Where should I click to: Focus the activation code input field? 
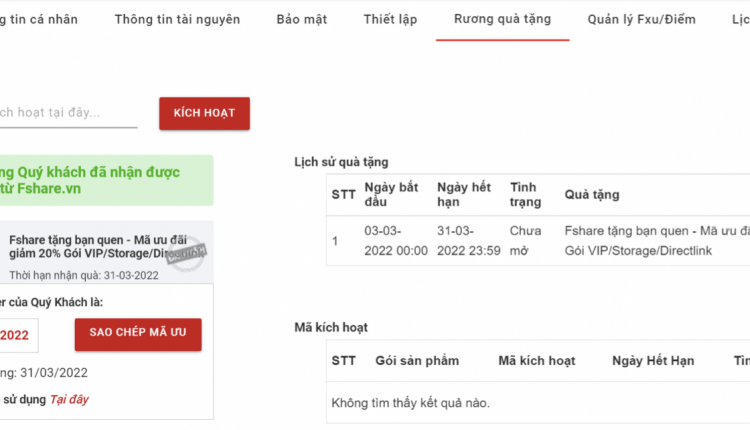coord(68,113)
